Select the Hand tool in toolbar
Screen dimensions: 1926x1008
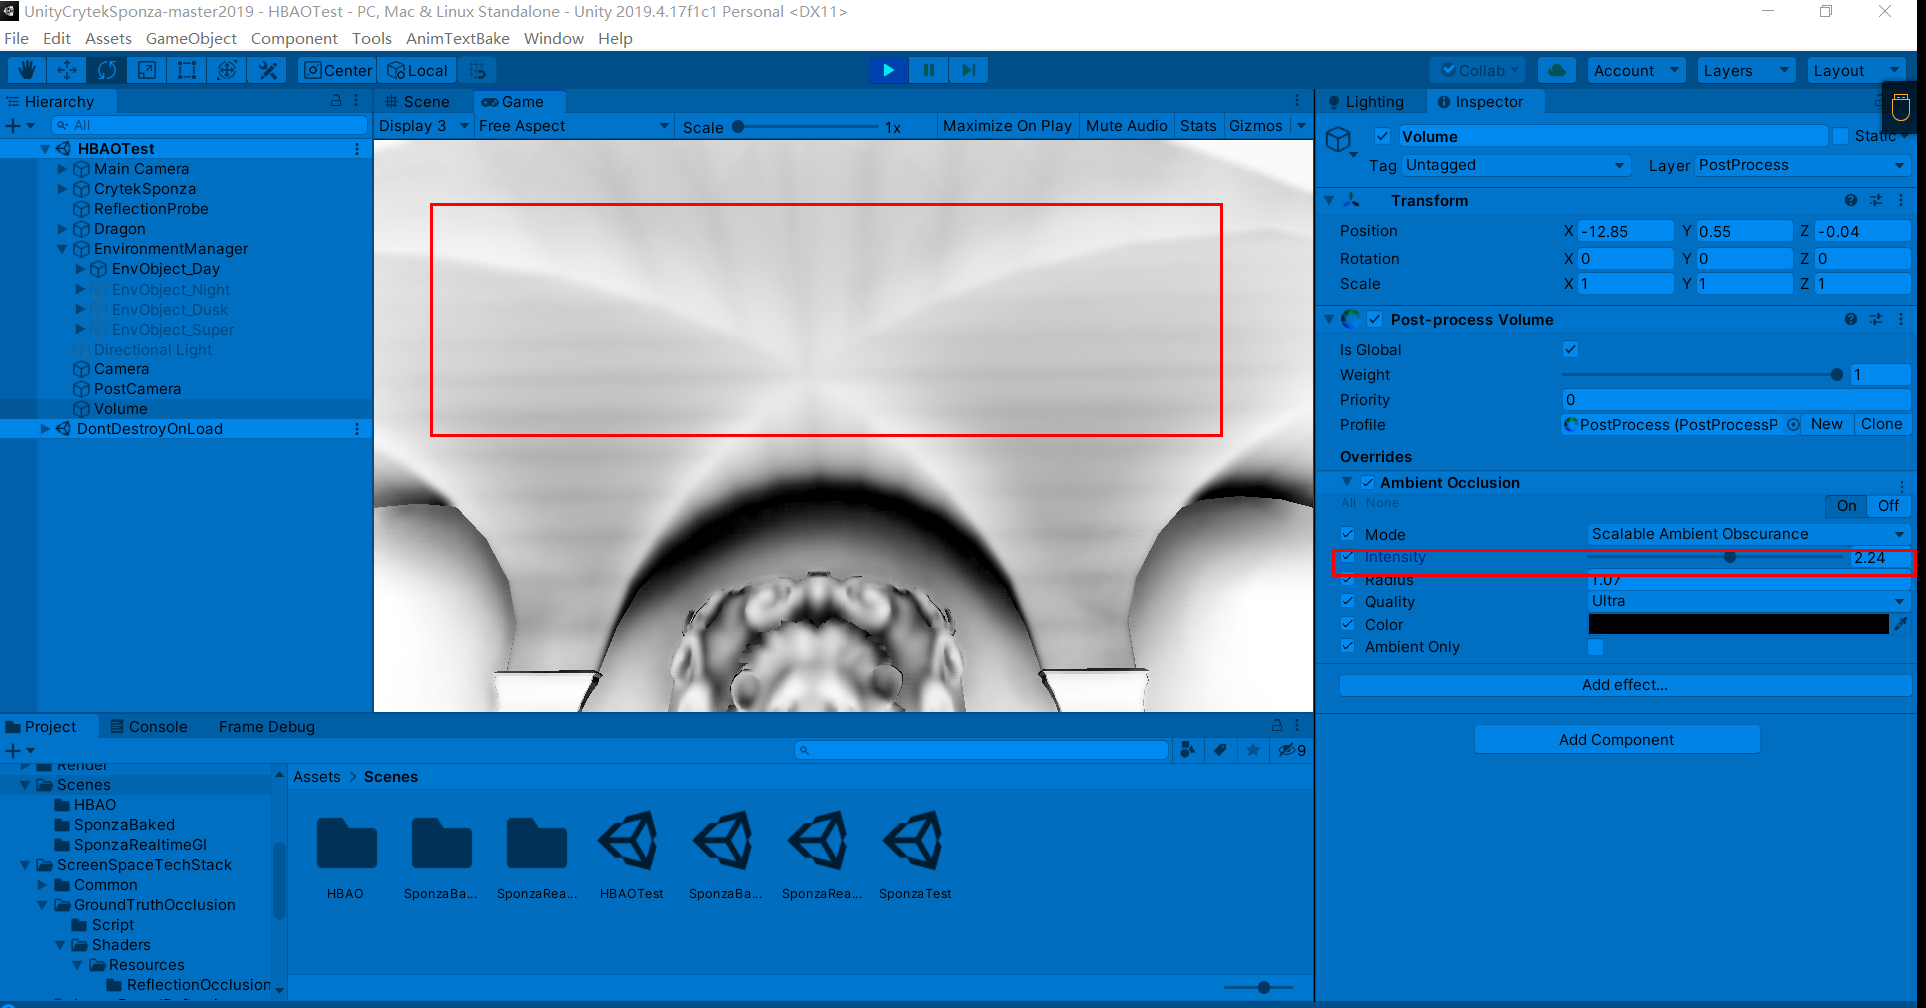coord(27,70)
